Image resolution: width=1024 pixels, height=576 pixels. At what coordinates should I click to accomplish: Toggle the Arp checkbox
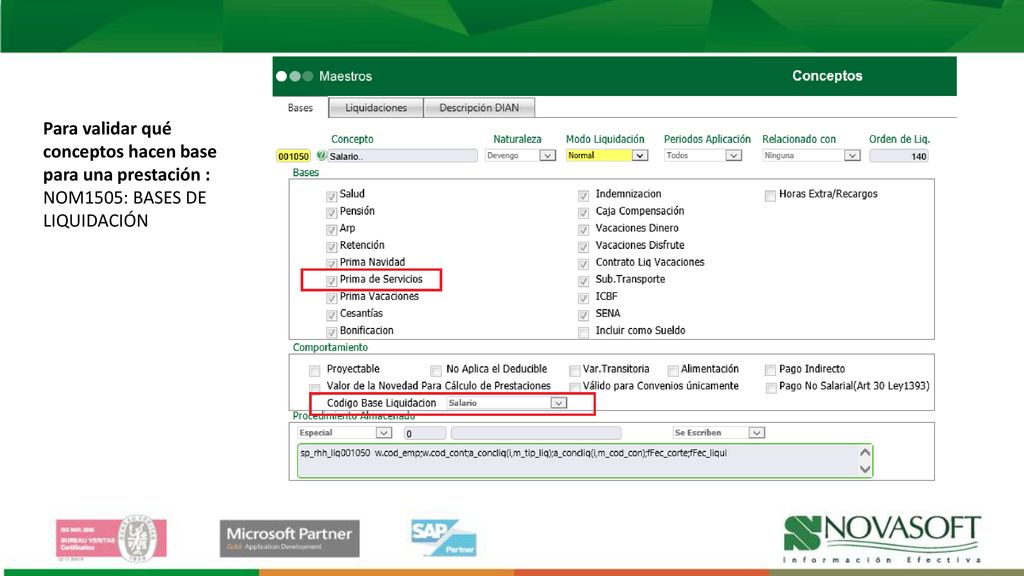coord(332,230)
